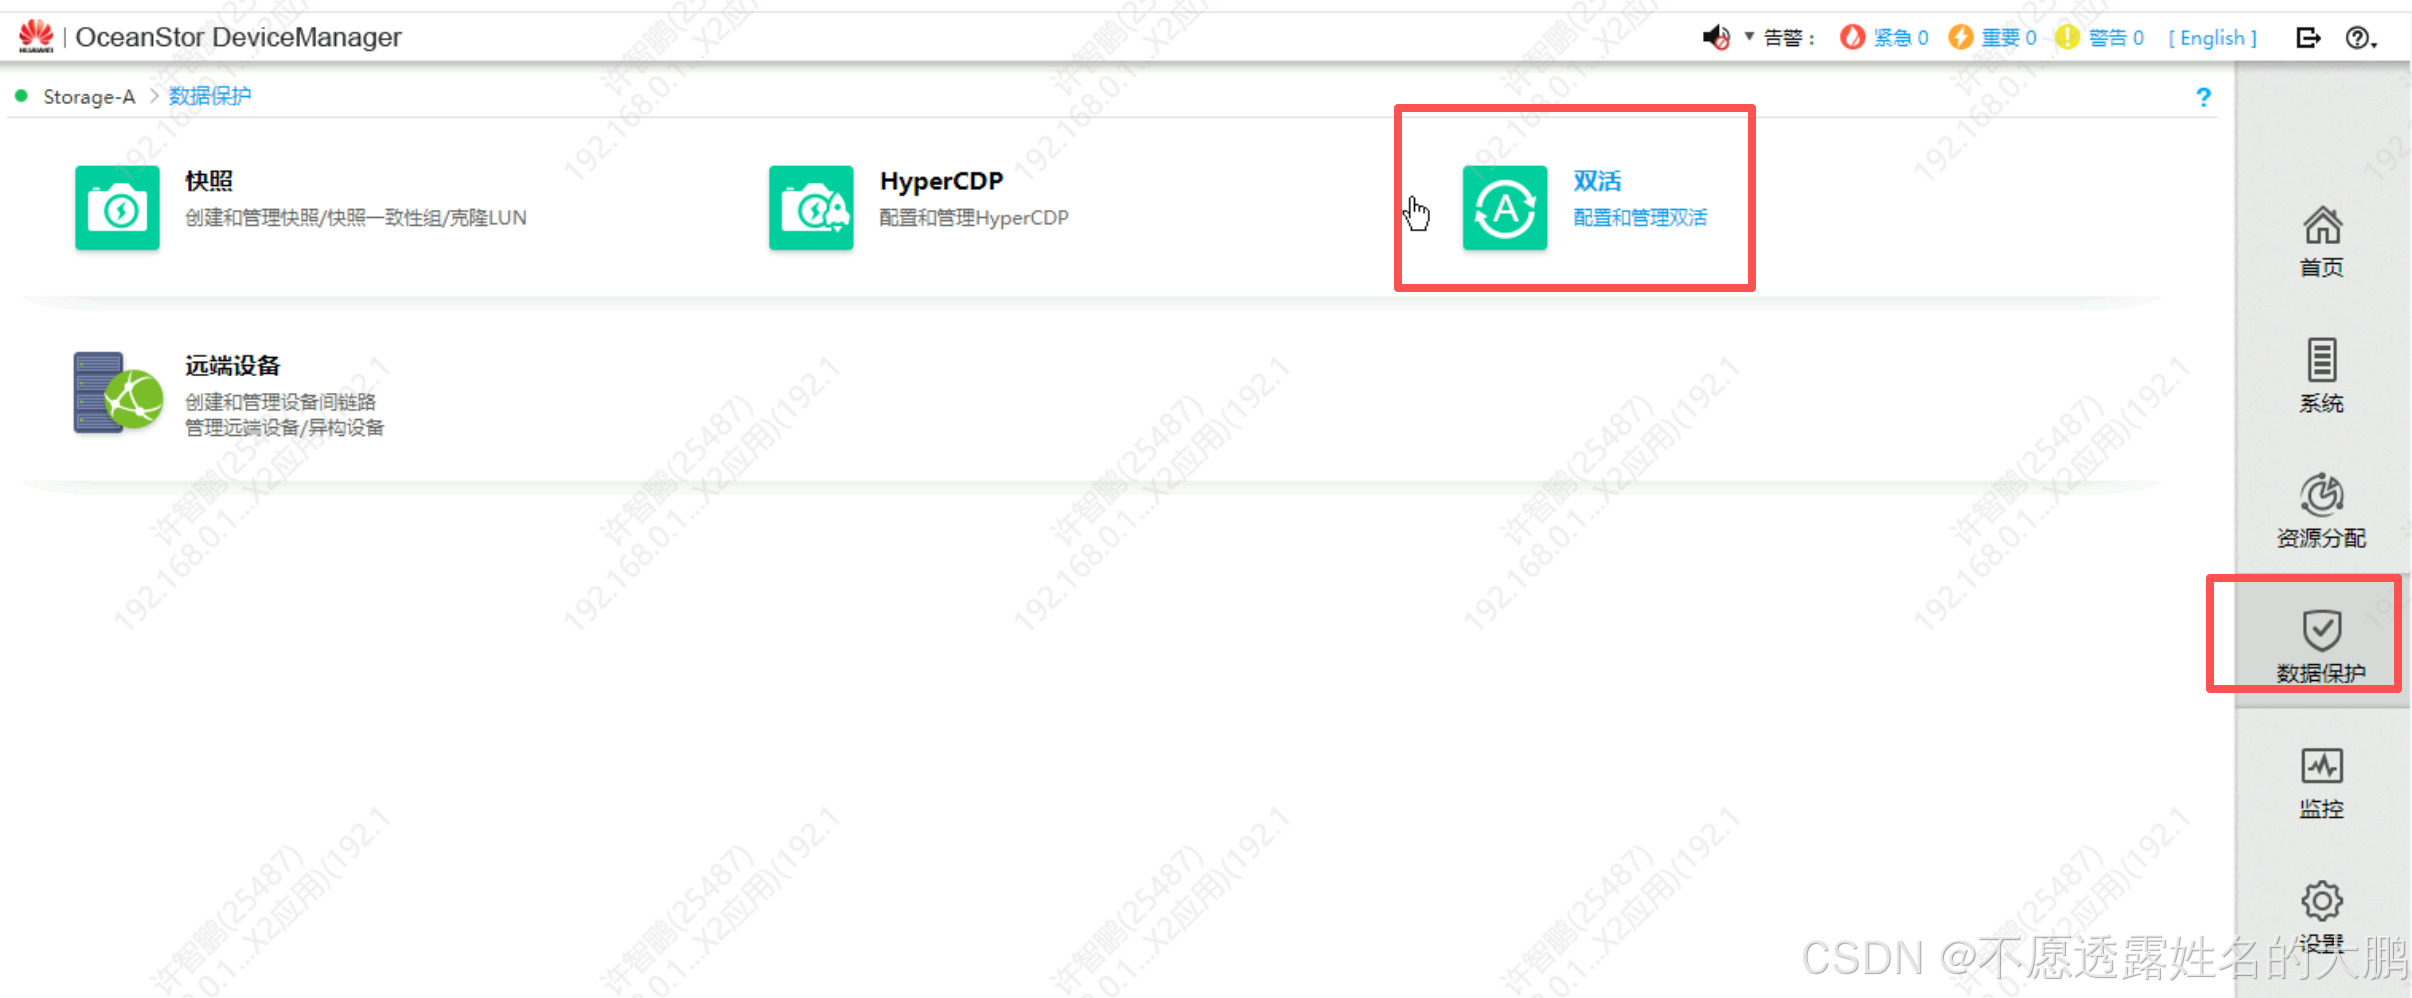Screen dimensions: 2412x998
Task: Click the critical alarms (紧急) red icon
Action: (1852, 37)
